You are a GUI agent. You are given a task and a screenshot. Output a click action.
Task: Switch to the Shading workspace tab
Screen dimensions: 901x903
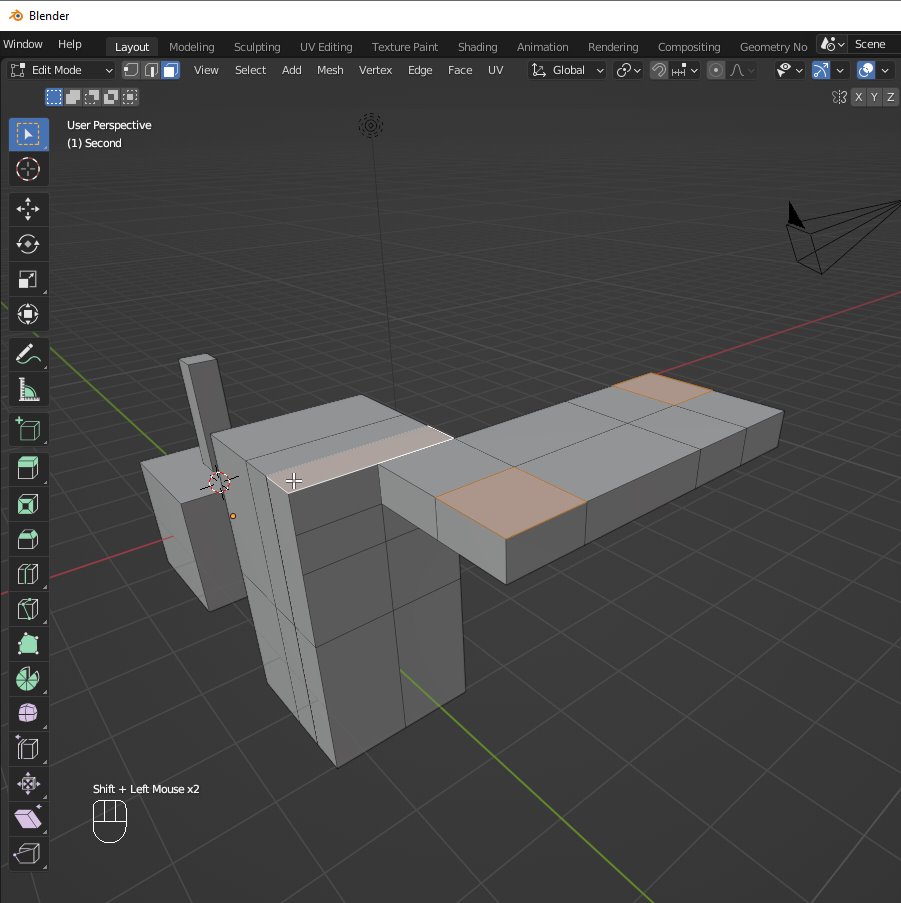tap(477, 46)
